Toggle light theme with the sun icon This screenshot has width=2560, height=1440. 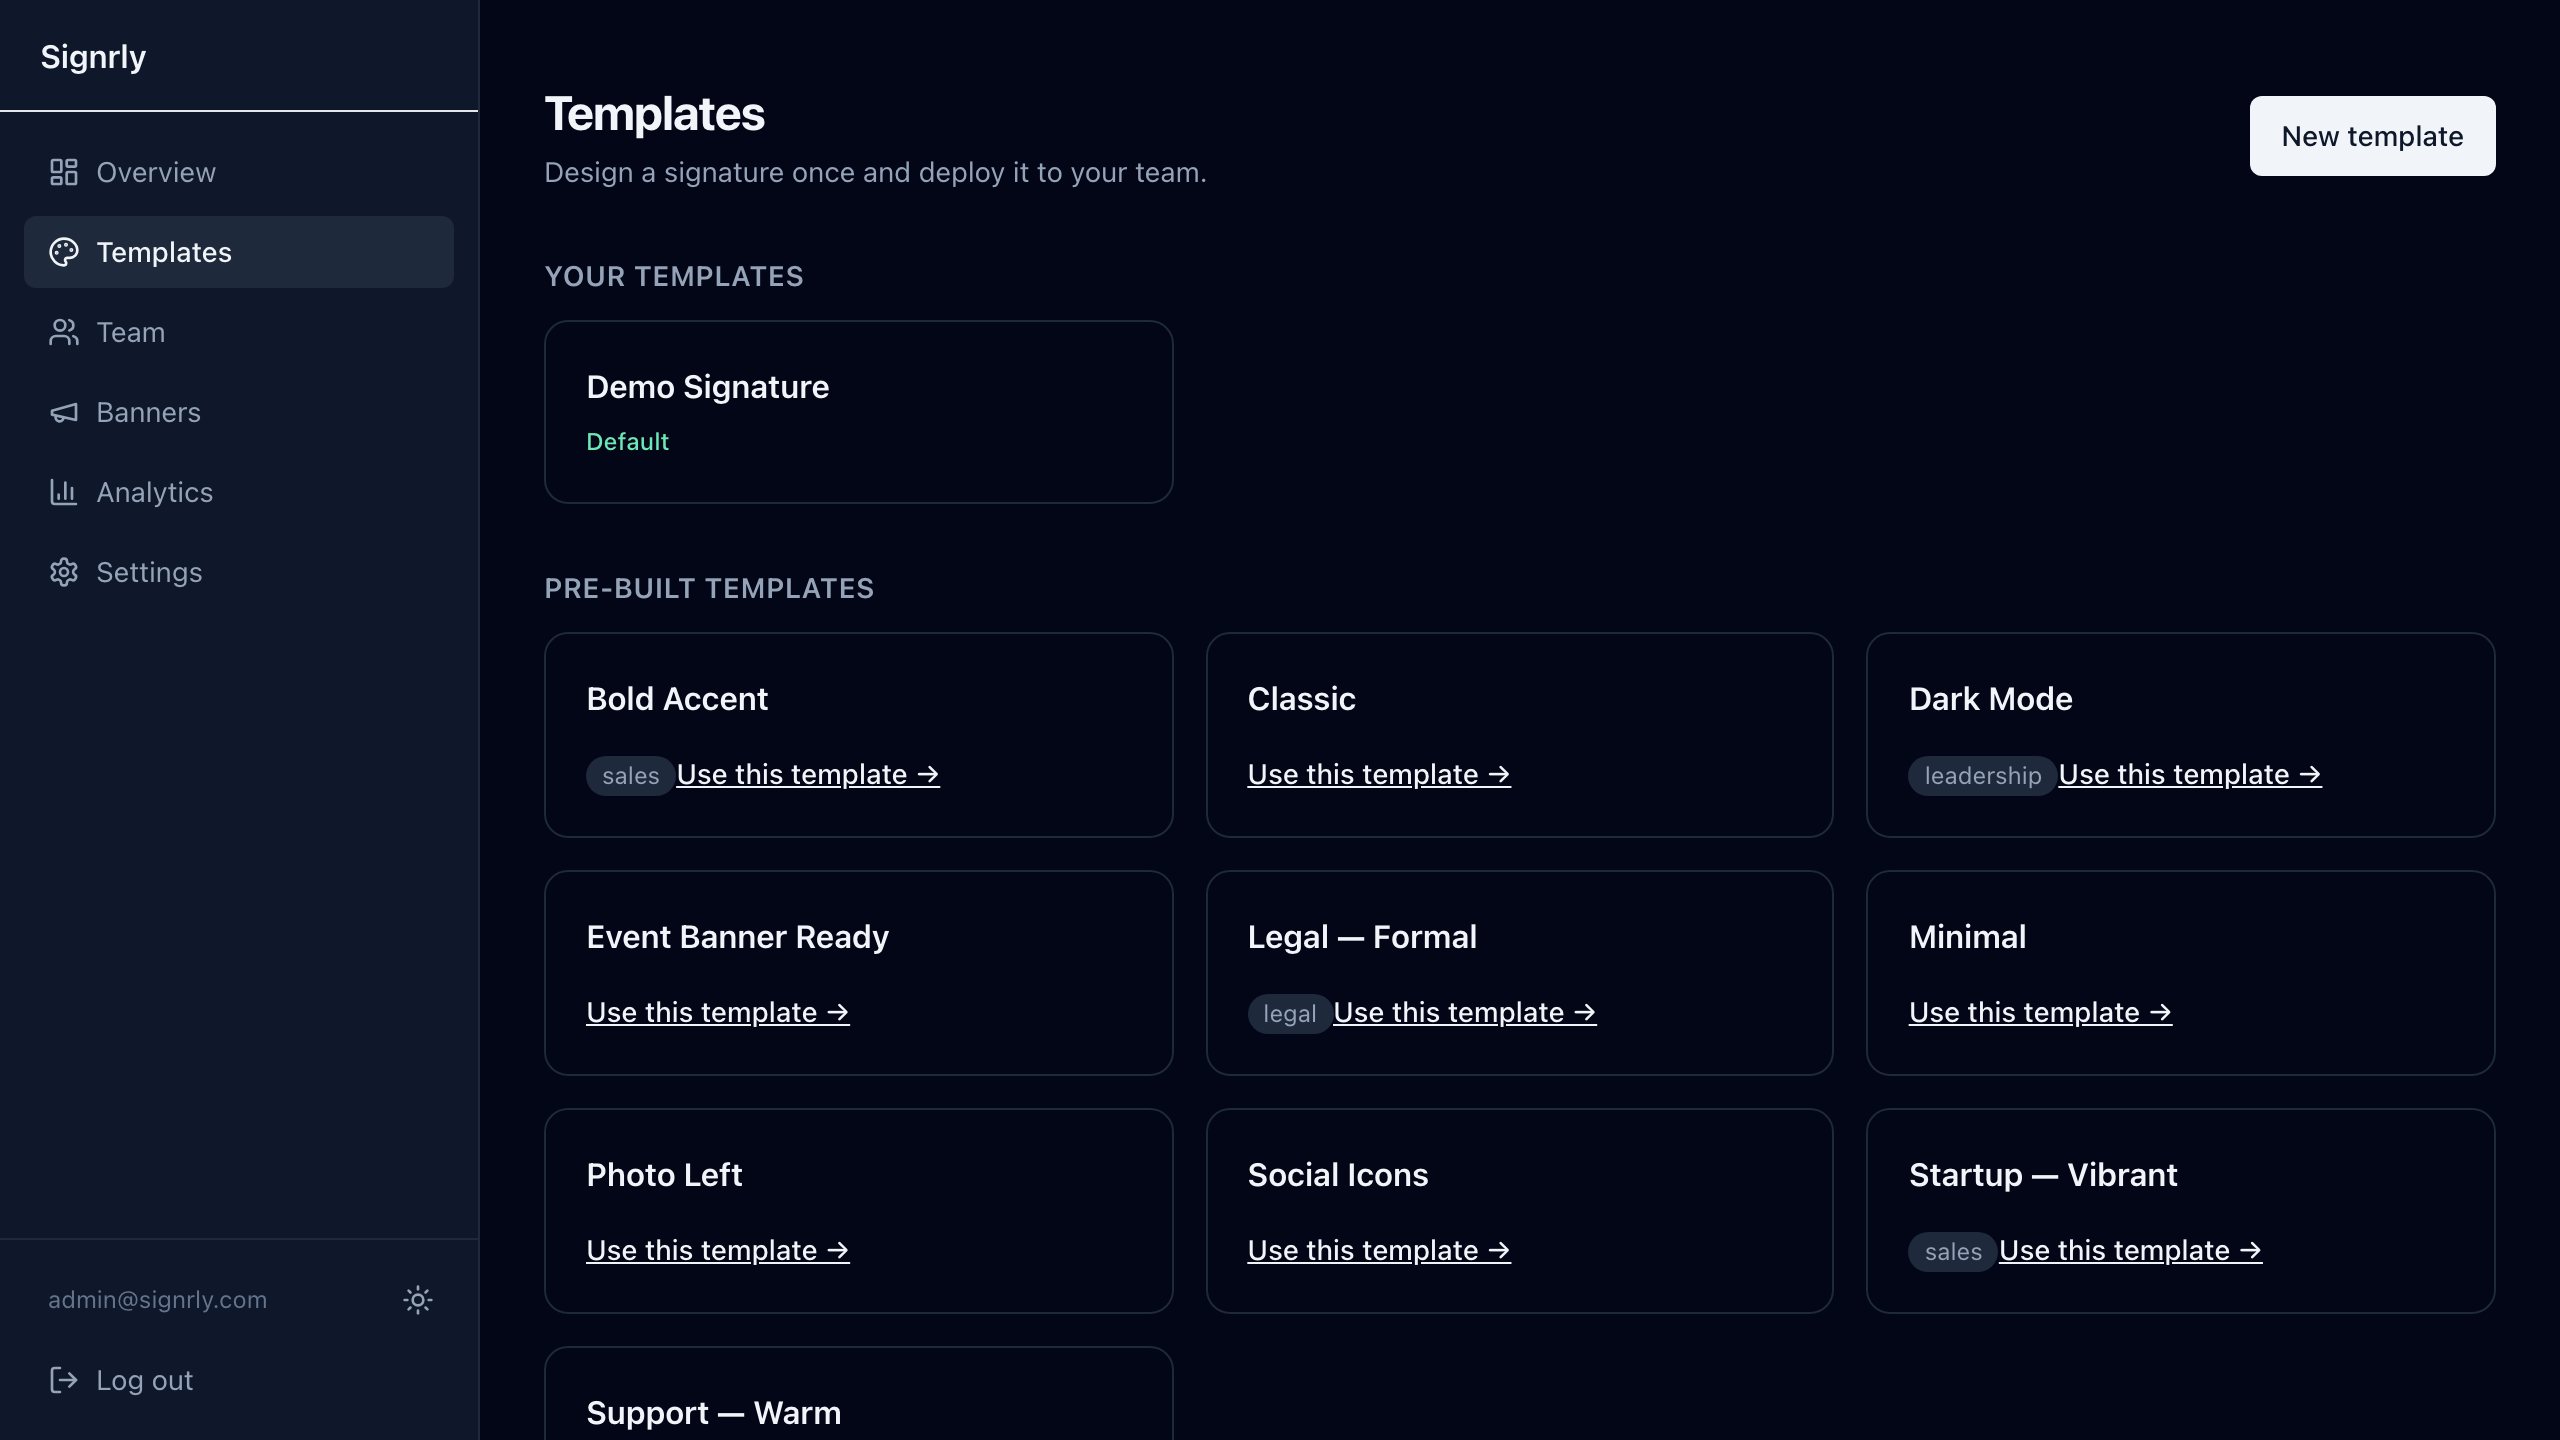tap(418, 1300)
